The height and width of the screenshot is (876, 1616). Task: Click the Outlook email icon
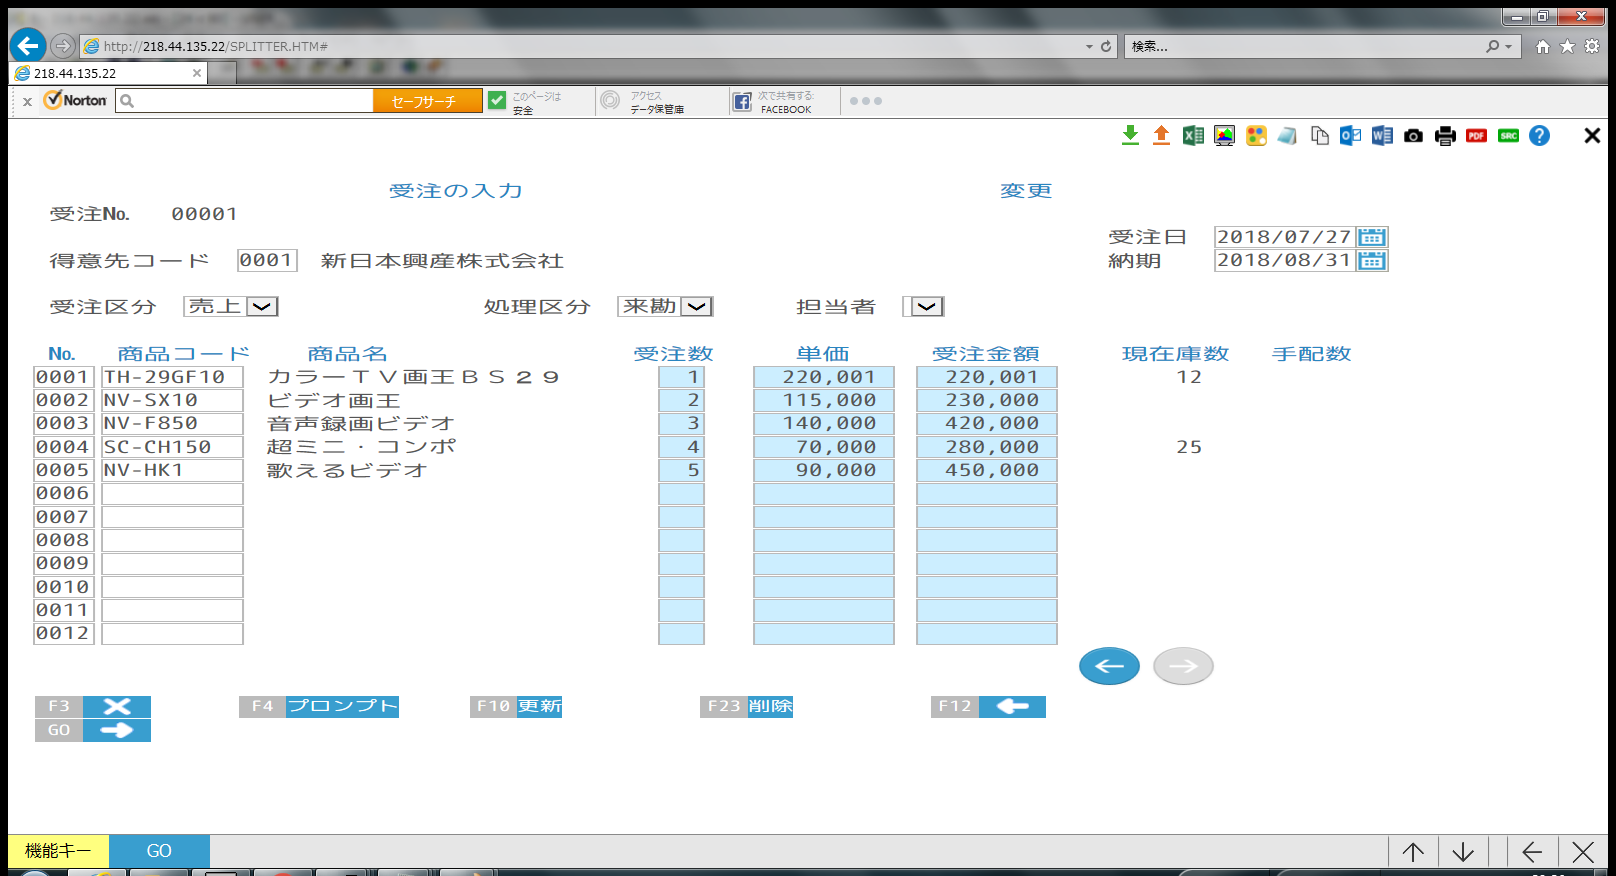click(1350, 136)
